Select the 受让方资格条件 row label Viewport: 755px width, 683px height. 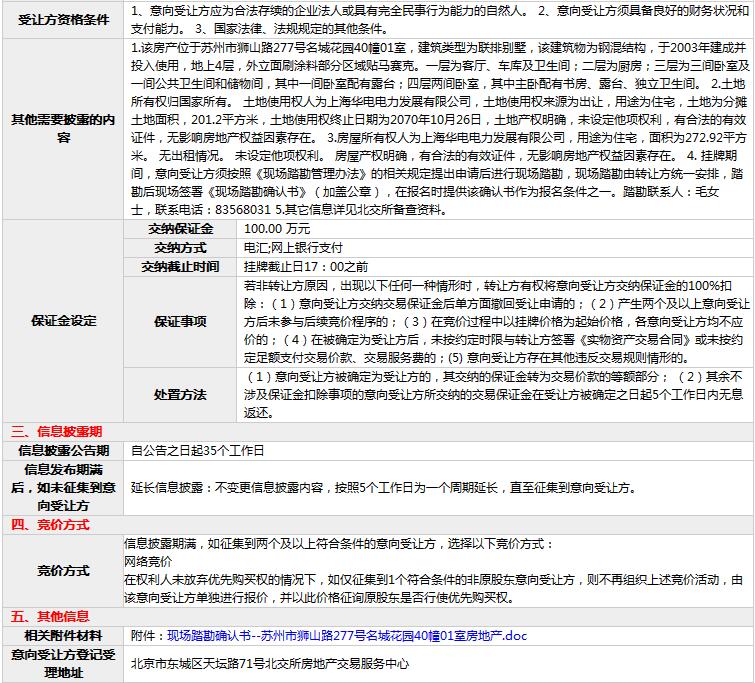coord(64,21)
